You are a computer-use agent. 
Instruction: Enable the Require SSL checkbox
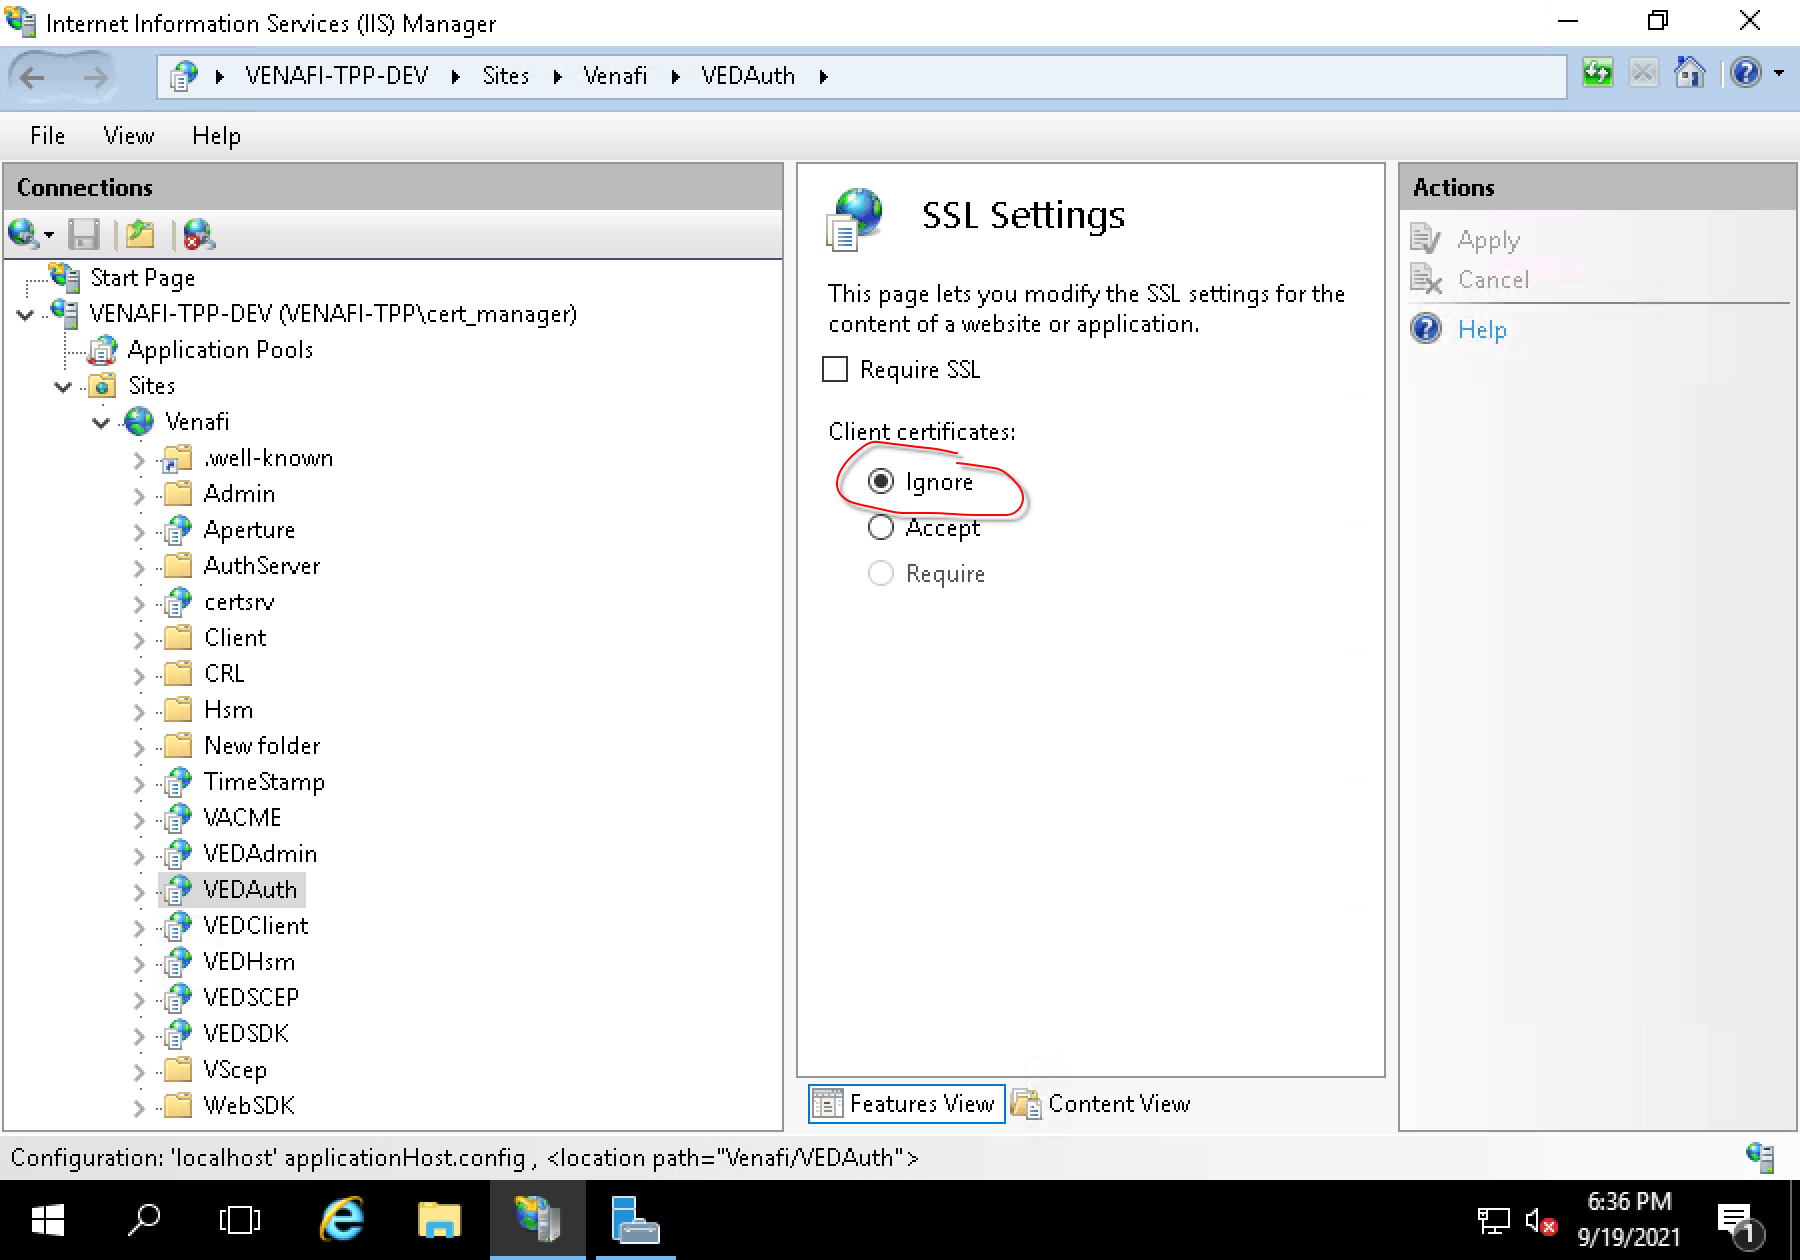835,369
